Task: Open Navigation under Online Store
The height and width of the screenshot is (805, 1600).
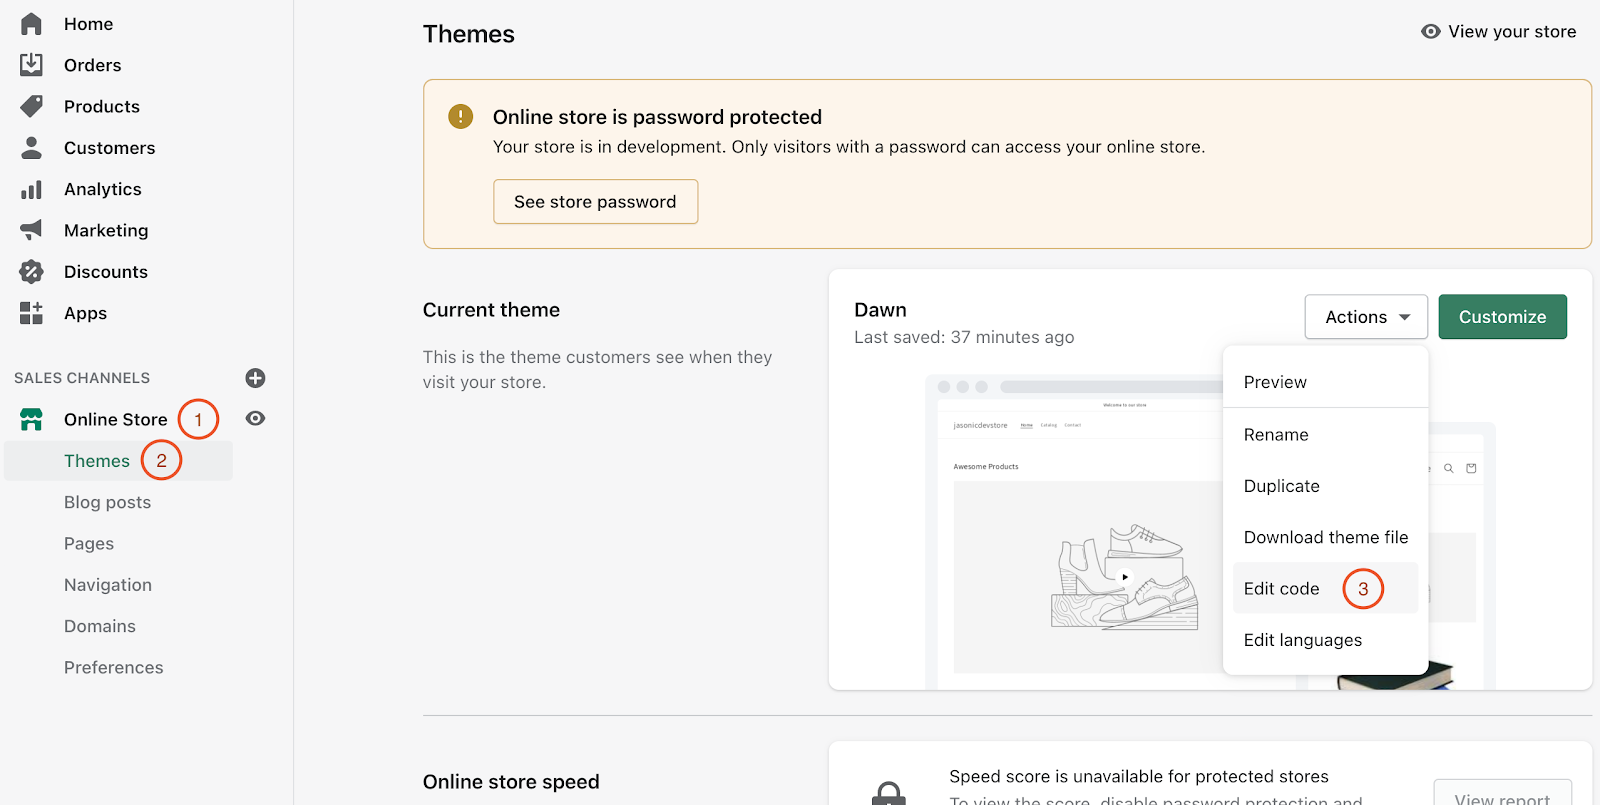Action: (x=108, y=585)
